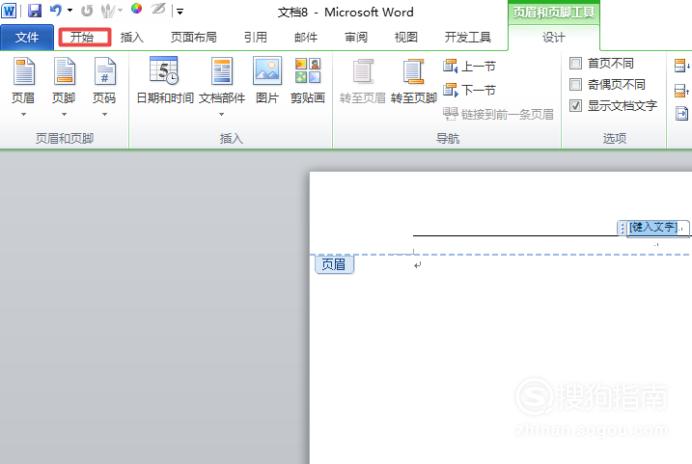This screenshot has width=692, height=464.
Task: Open the 页面布局 tab
Action: (x=194, y=38)
